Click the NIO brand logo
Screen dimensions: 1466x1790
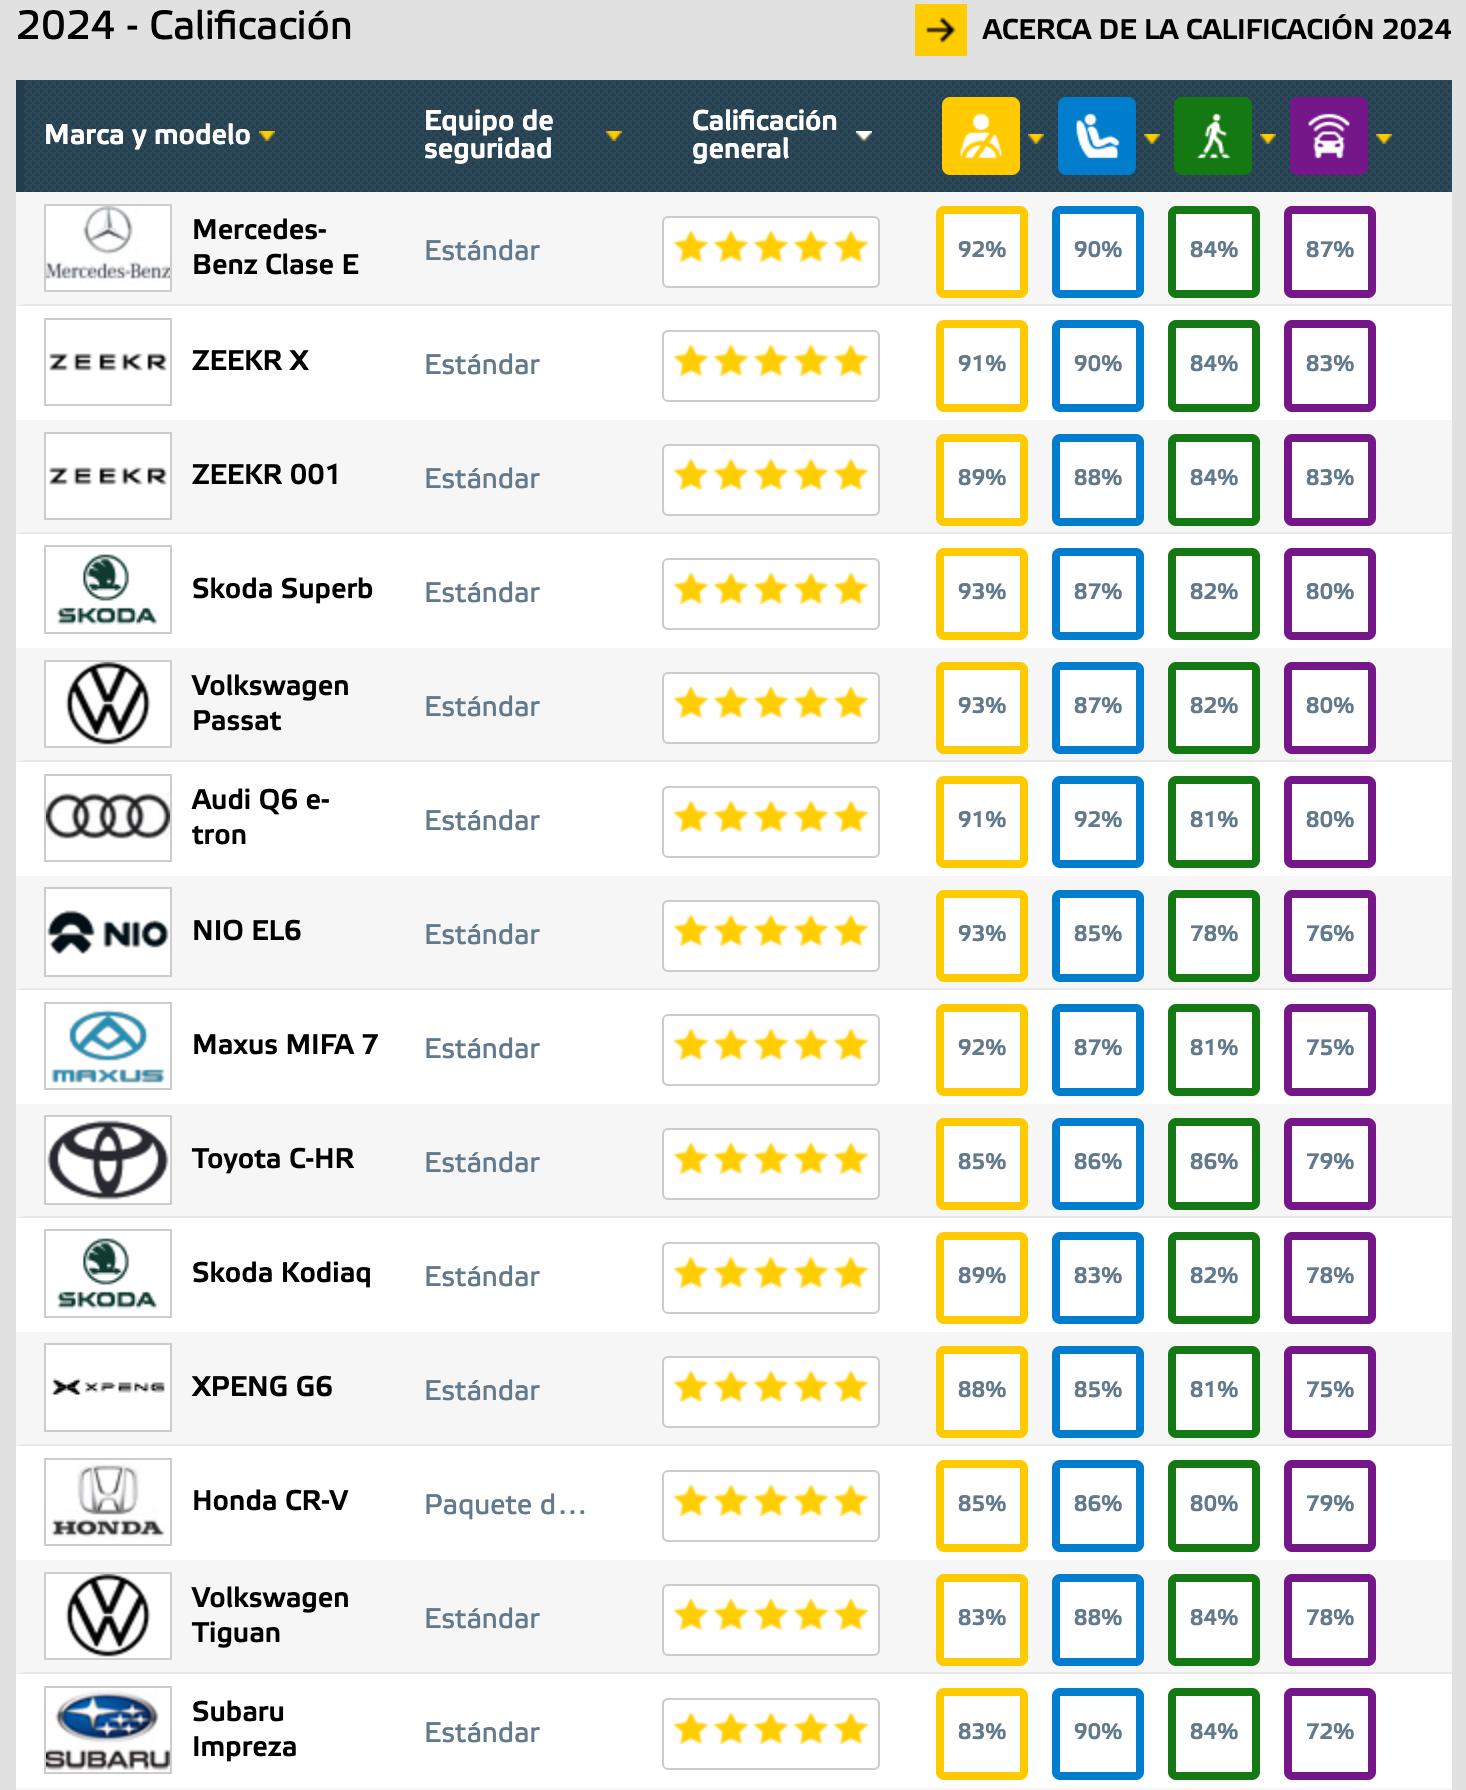pos(107,932)
